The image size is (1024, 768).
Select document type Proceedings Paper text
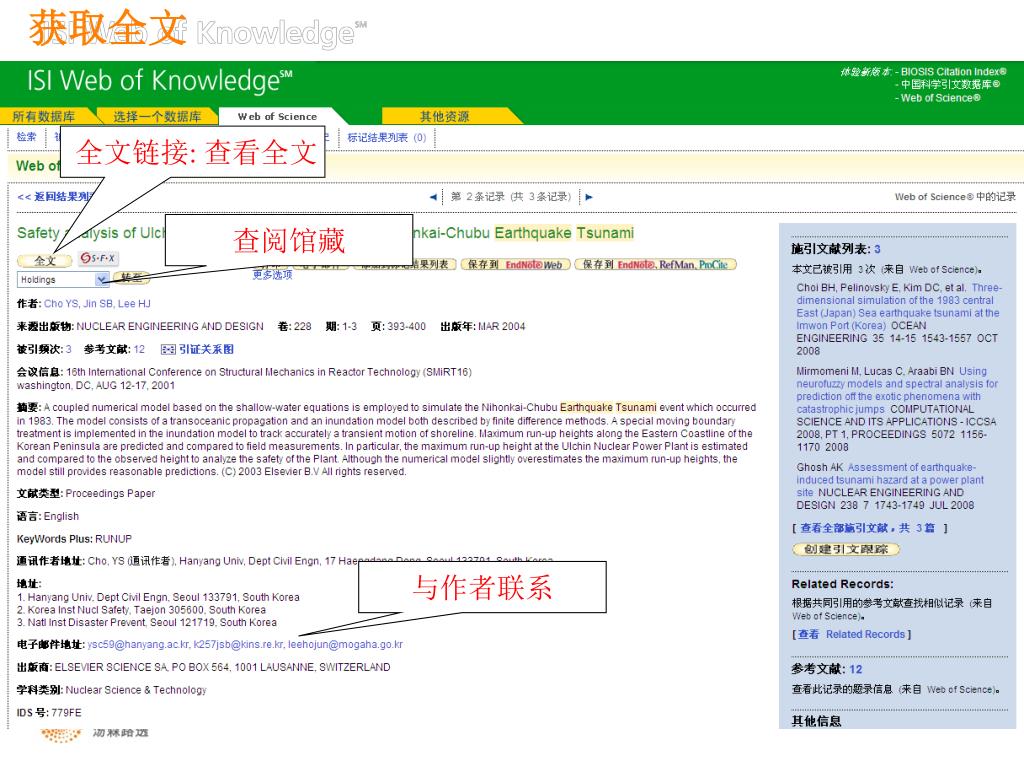coord(110,494)
